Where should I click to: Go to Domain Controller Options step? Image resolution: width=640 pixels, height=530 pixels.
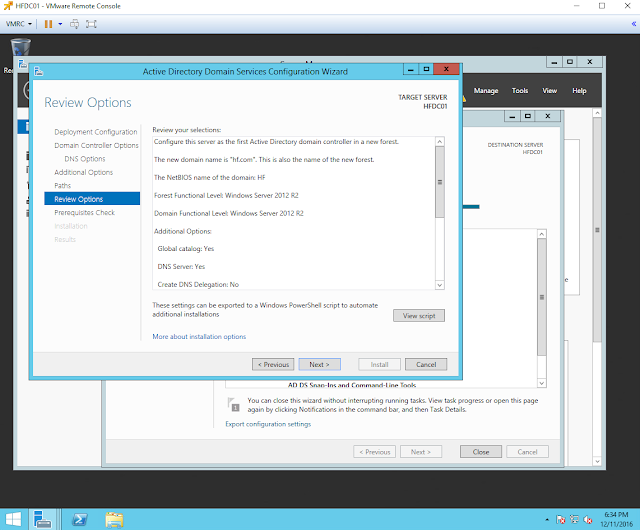coord(96,145)
